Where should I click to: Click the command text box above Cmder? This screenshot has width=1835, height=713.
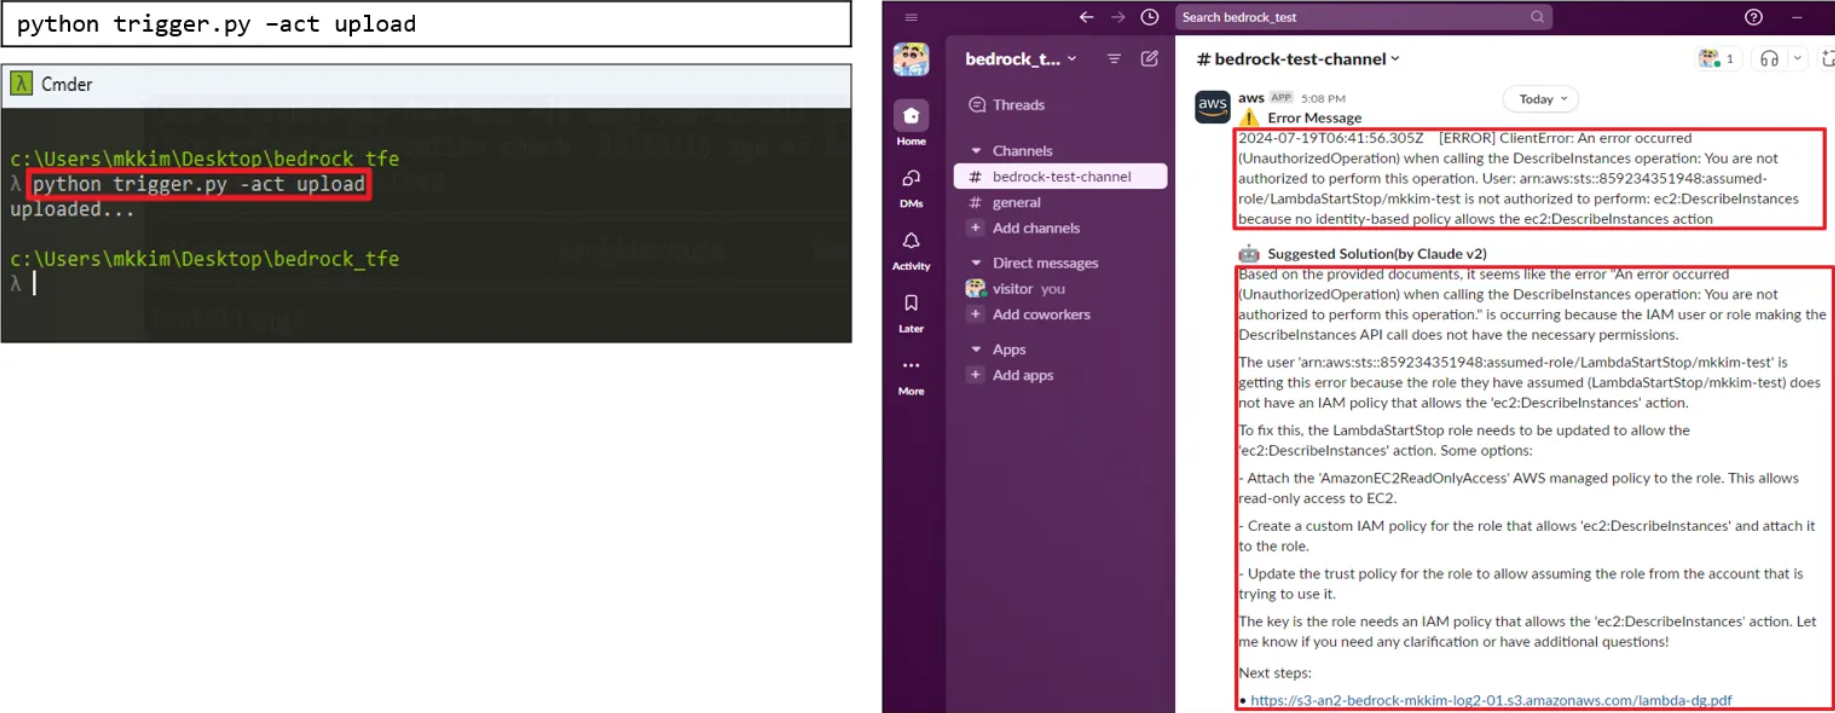click(426, 24)
